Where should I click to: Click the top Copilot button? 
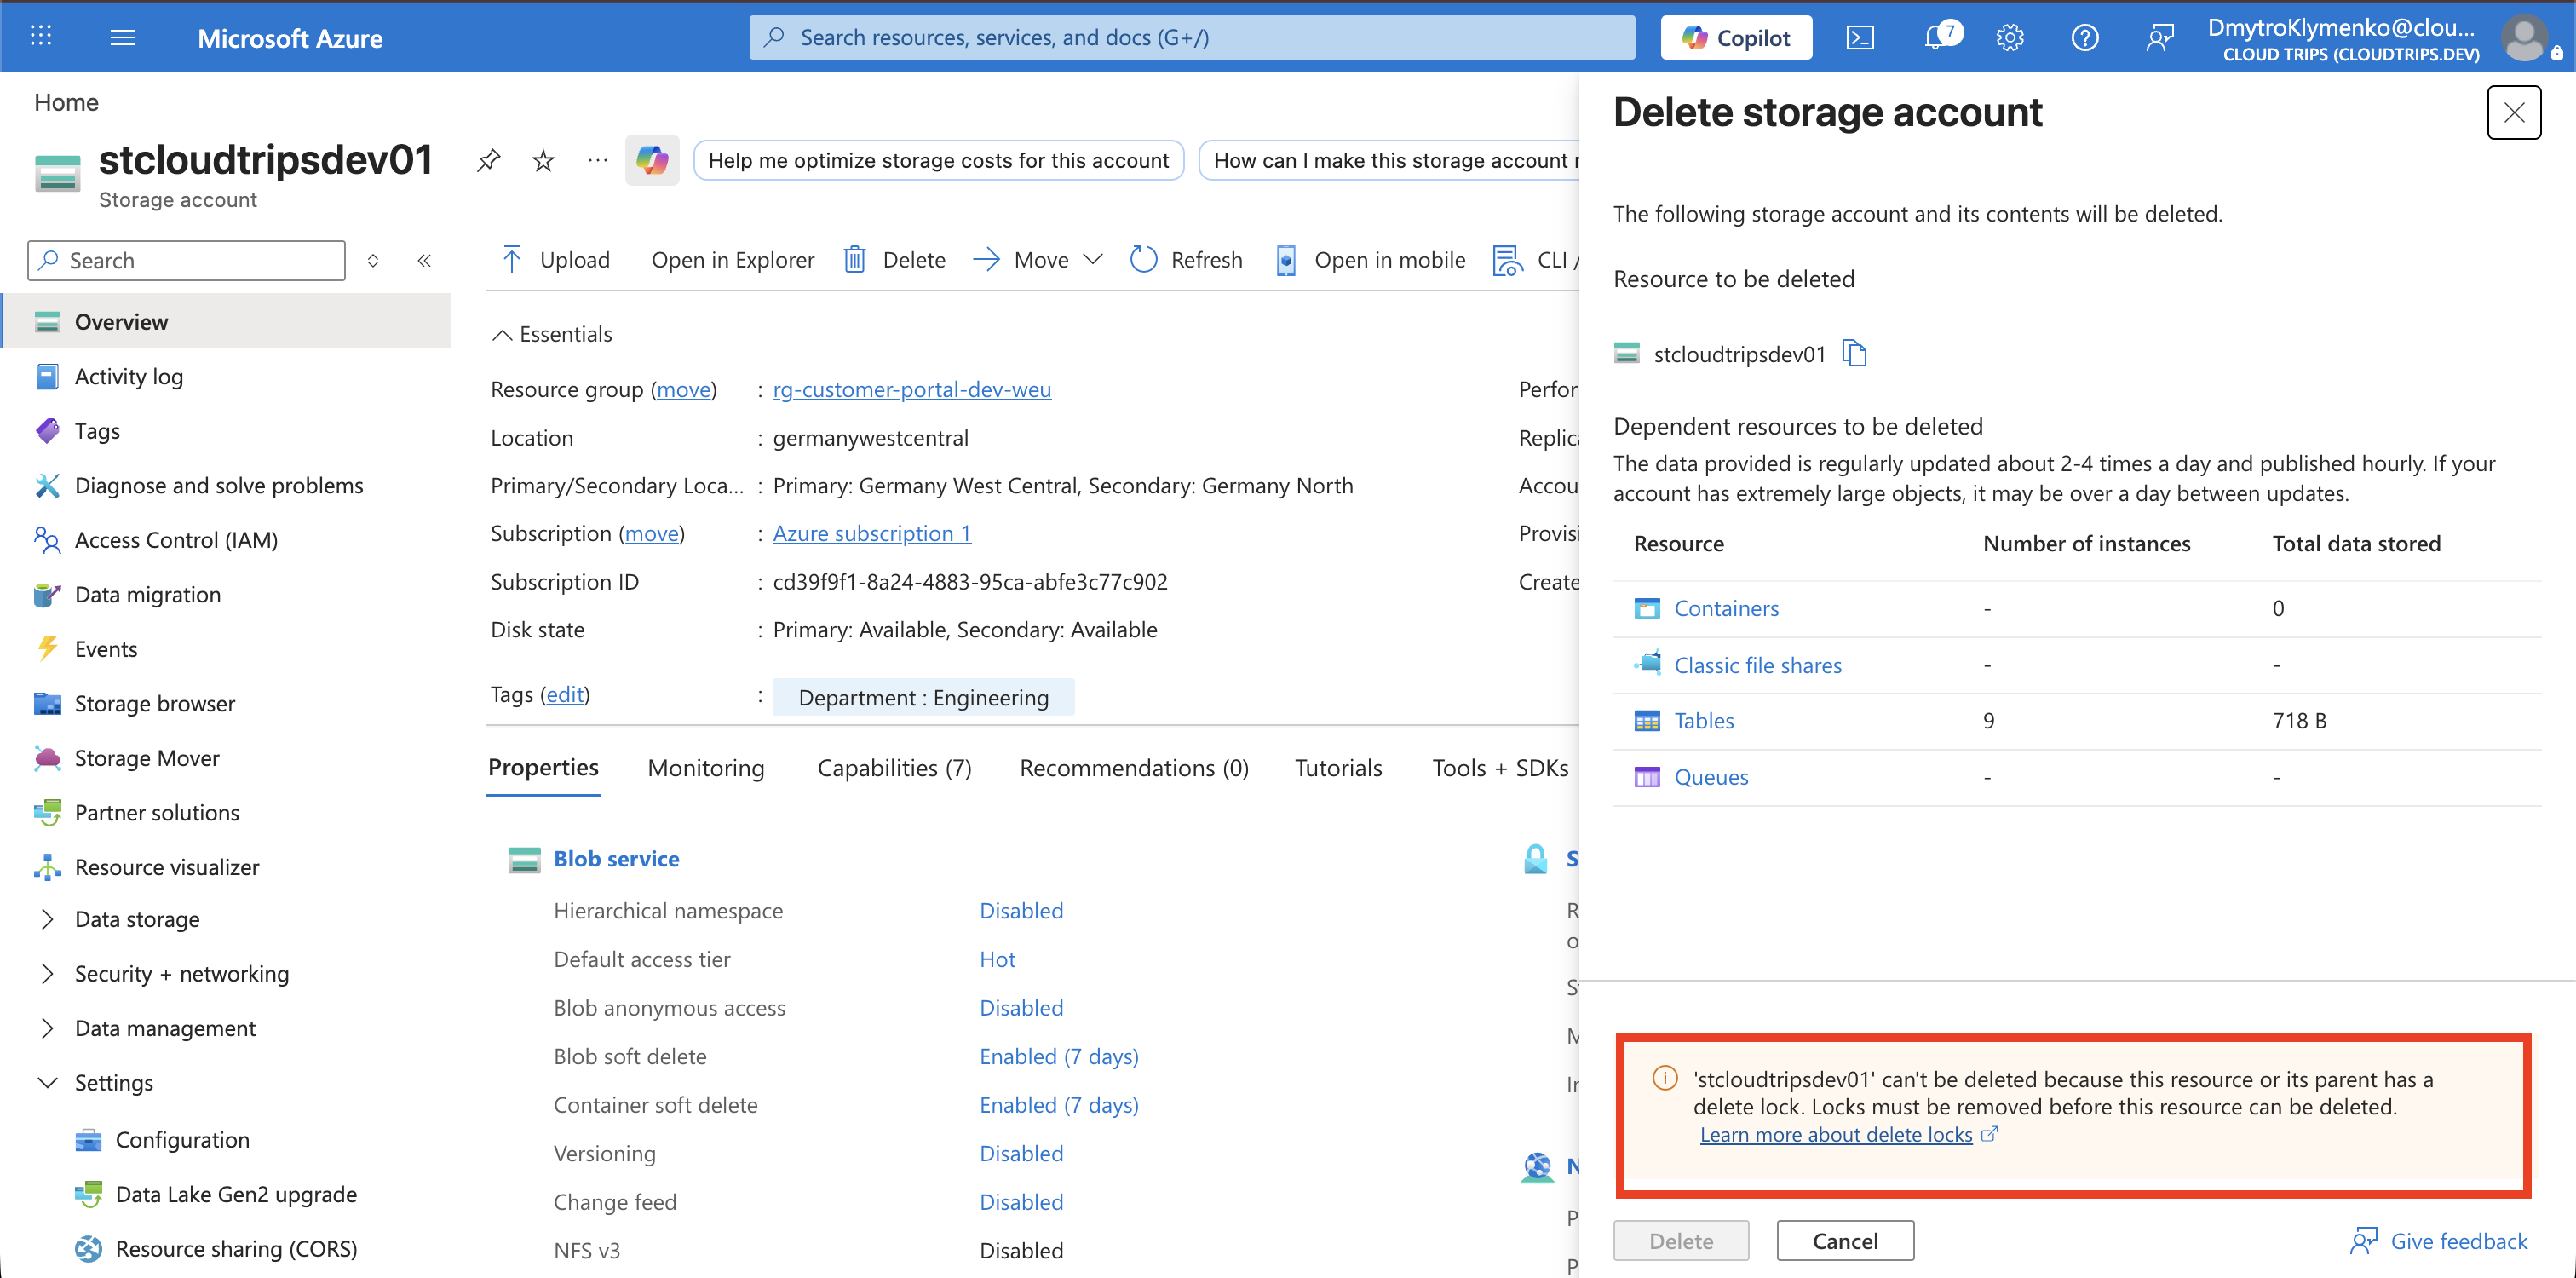tap(1736, 38)
